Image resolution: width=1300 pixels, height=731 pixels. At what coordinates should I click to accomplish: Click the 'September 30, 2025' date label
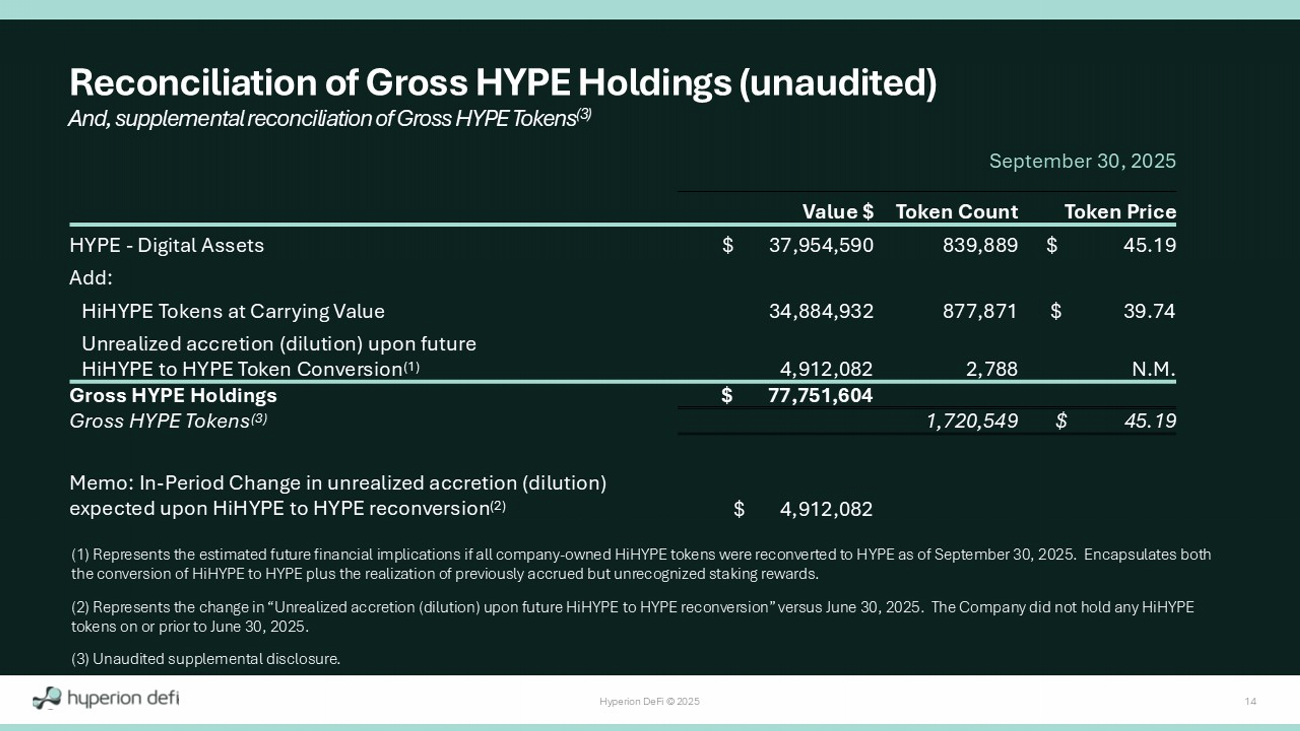tap(1082, 161)
